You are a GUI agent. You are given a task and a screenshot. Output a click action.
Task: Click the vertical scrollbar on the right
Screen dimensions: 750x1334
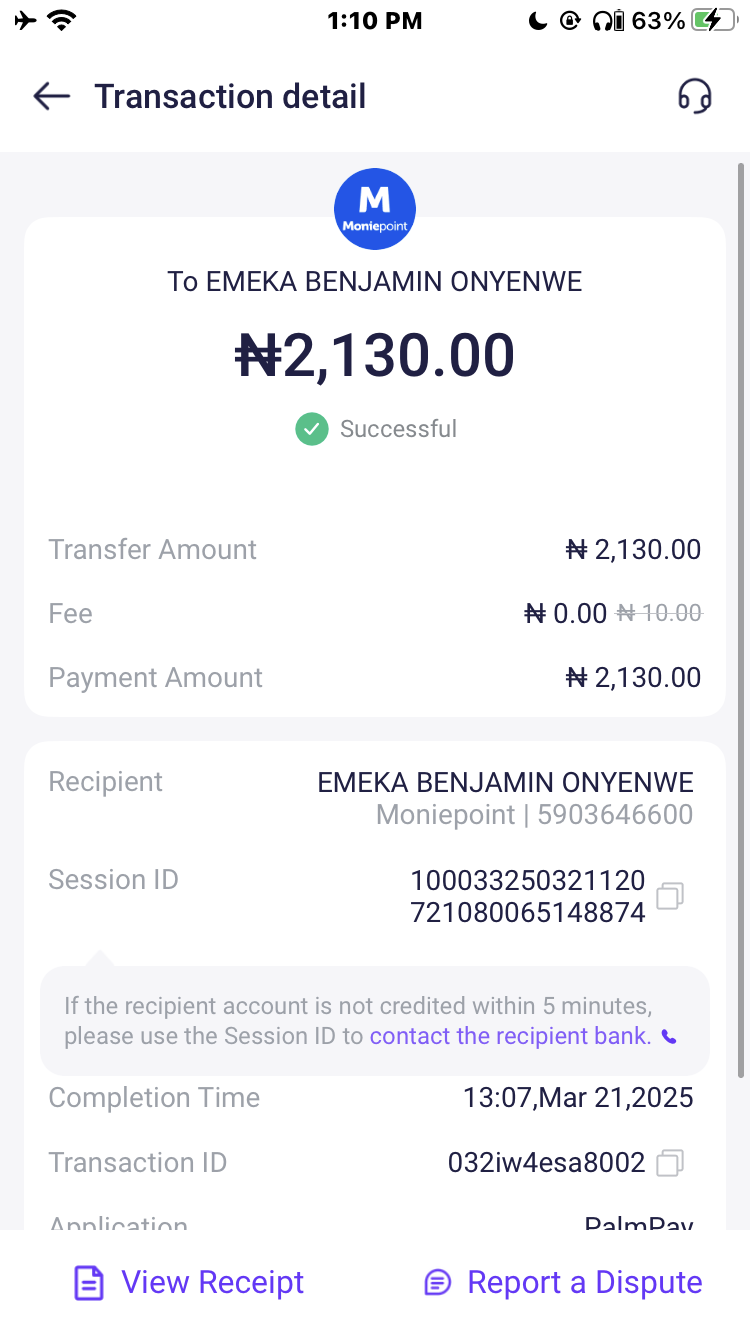coord(740,600)
